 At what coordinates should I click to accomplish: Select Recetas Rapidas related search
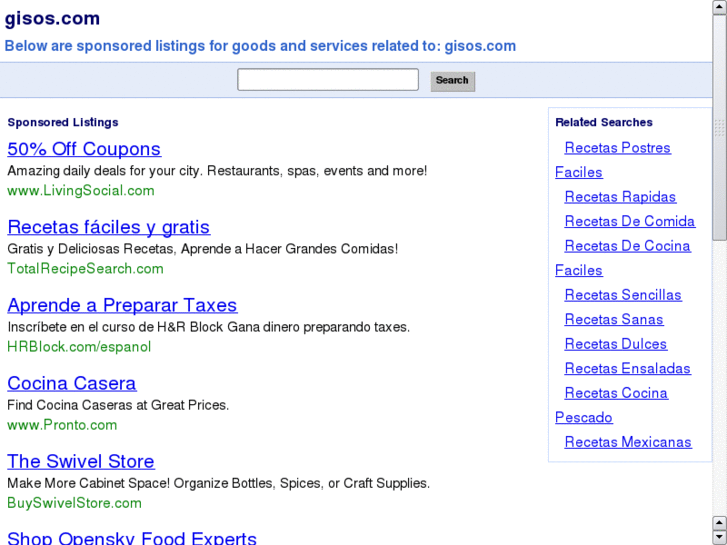620,197
